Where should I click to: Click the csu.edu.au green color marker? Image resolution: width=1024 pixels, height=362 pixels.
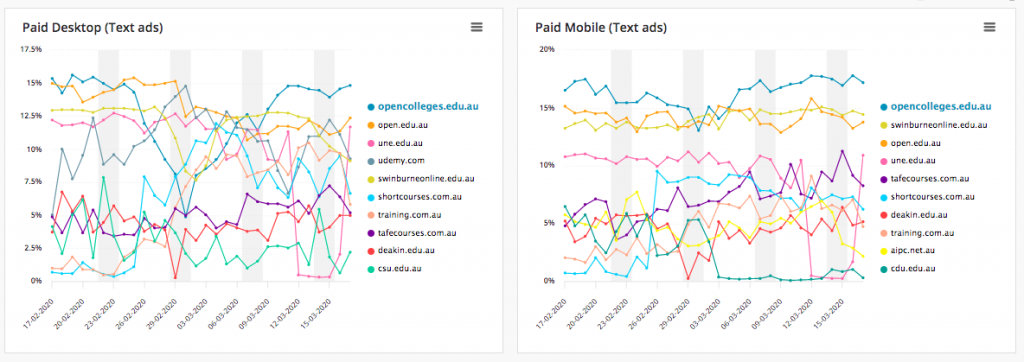pyautogui.click(x=371, y=269)
